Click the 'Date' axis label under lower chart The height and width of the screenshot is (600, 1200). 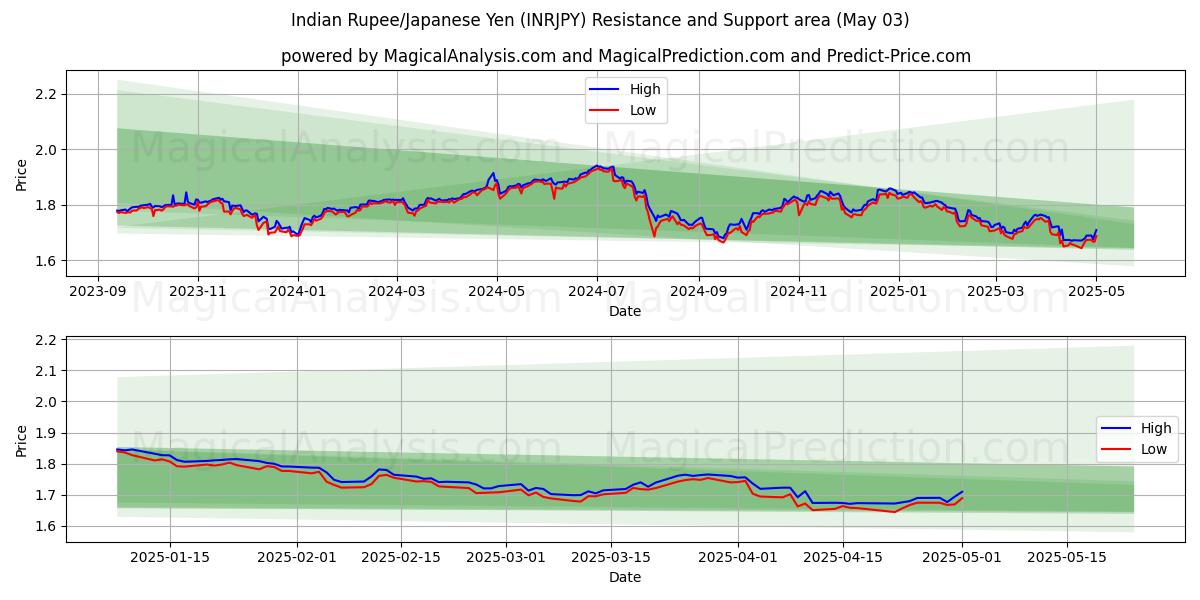625,578
